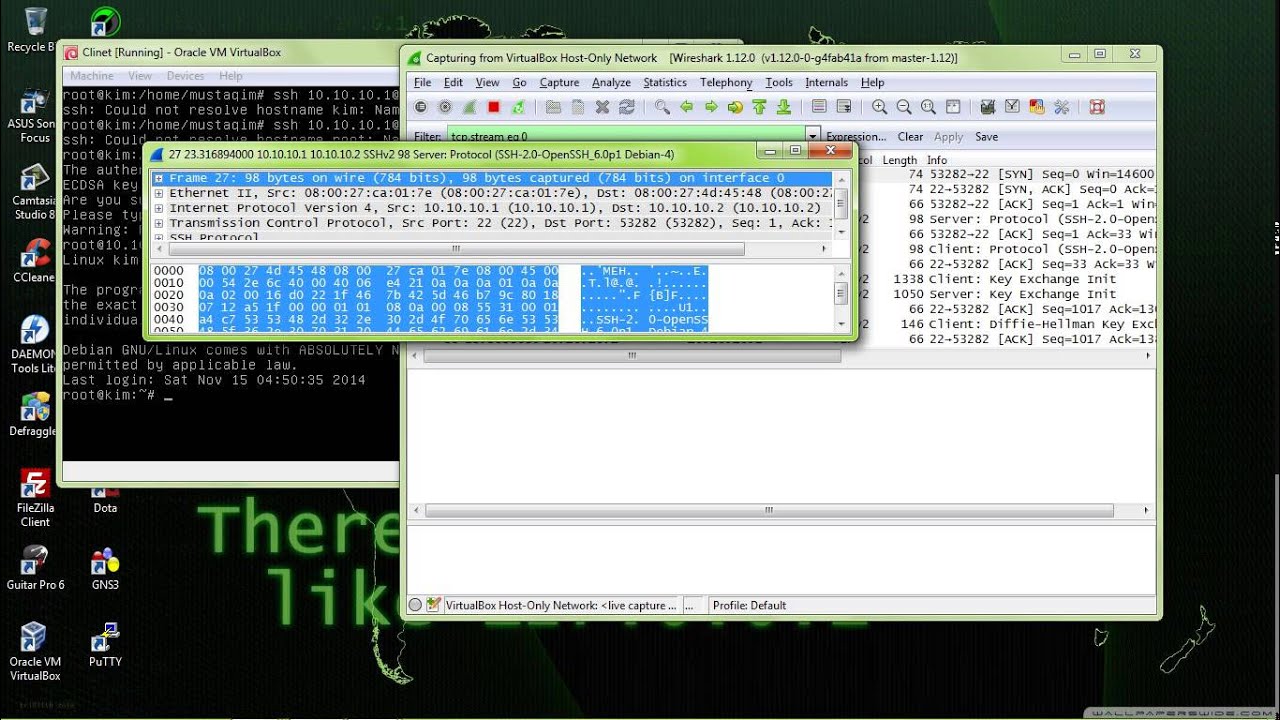Expand Transmission Control Protocol row
This screenshot has width=1280, height=720.
(x=159, y=223)
